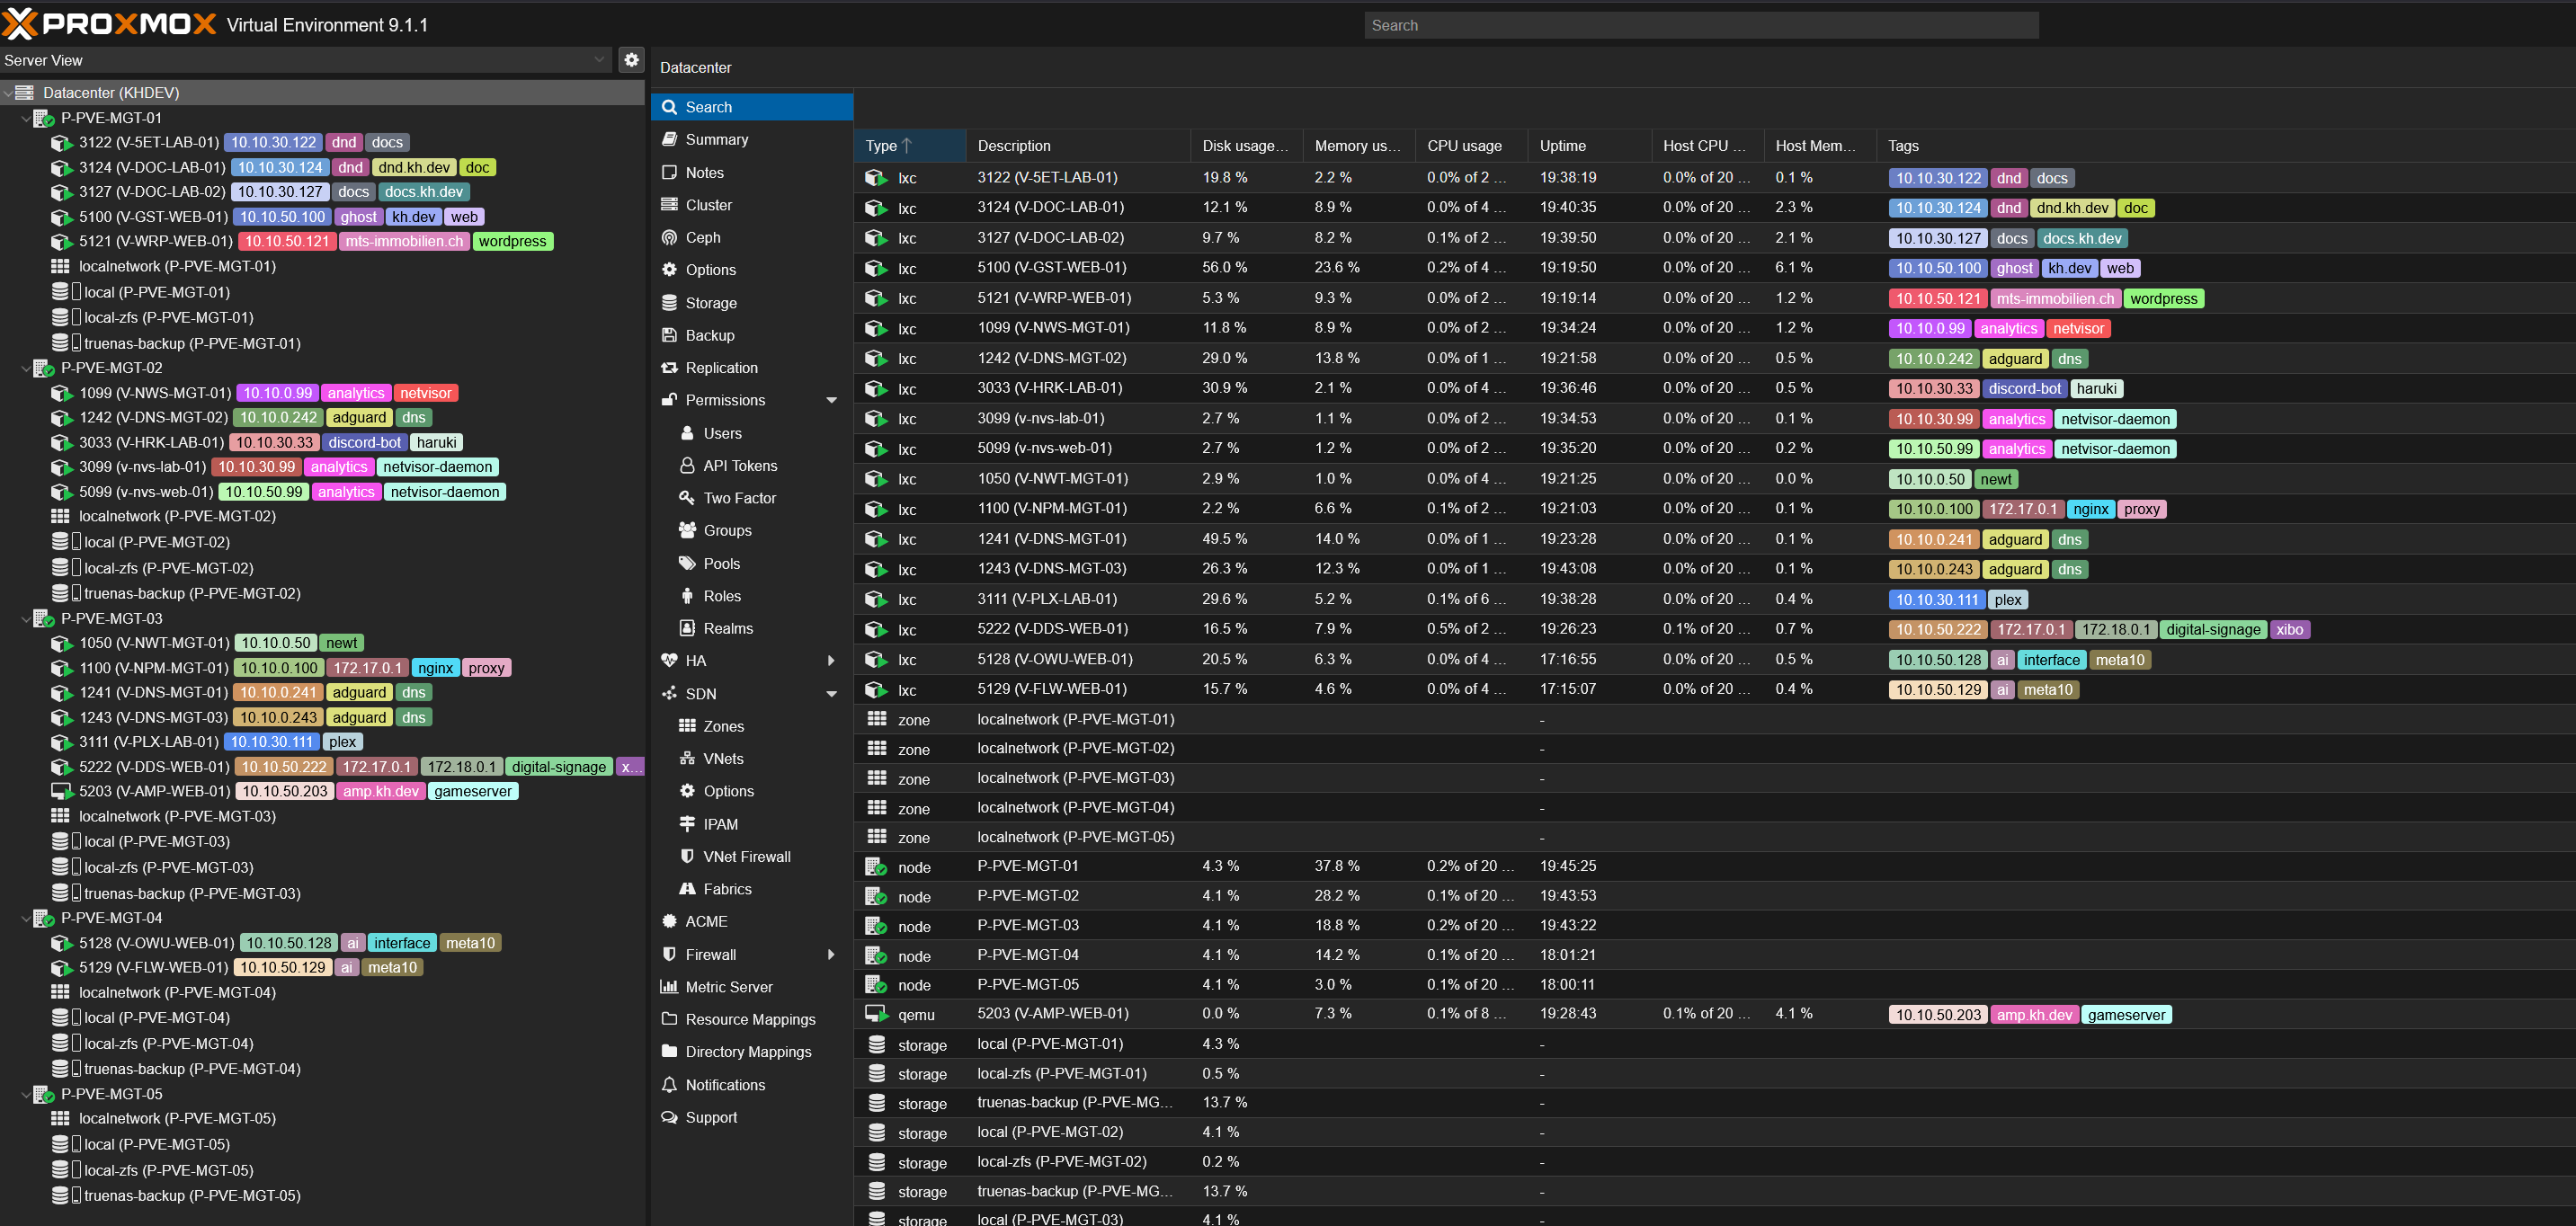Select the Ceph menu entry

(x=702, y=237)
